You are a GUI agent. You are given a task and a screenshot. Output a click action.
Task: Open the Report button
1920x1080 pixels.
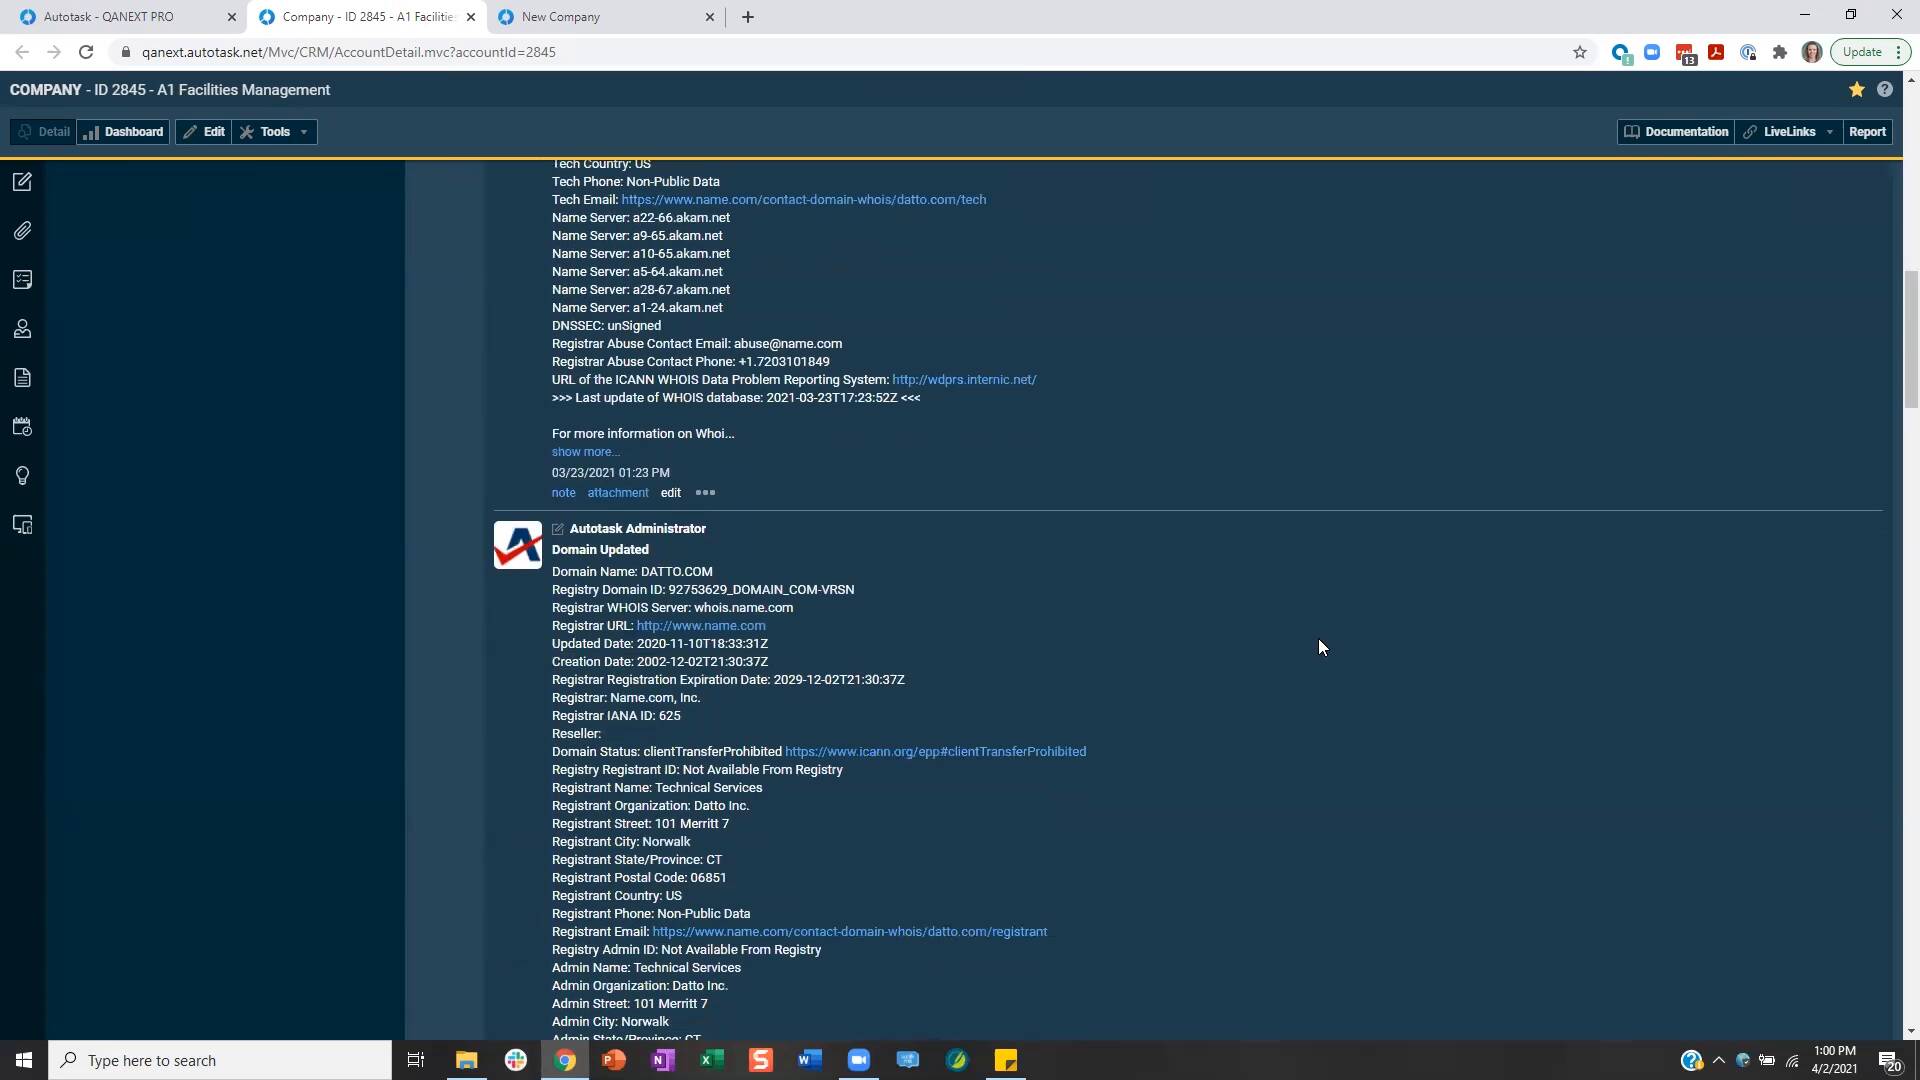point(1866,132)
